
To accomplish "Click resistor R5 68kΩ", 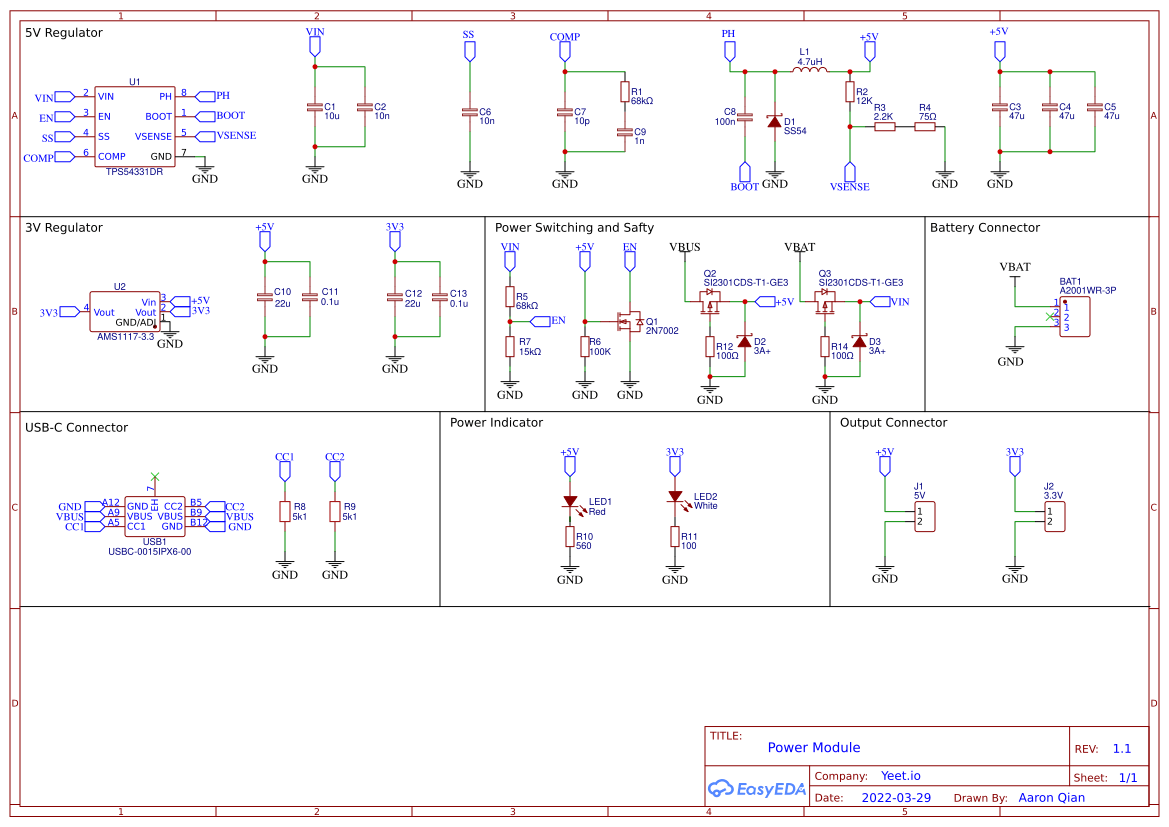I will click(510, 297).
